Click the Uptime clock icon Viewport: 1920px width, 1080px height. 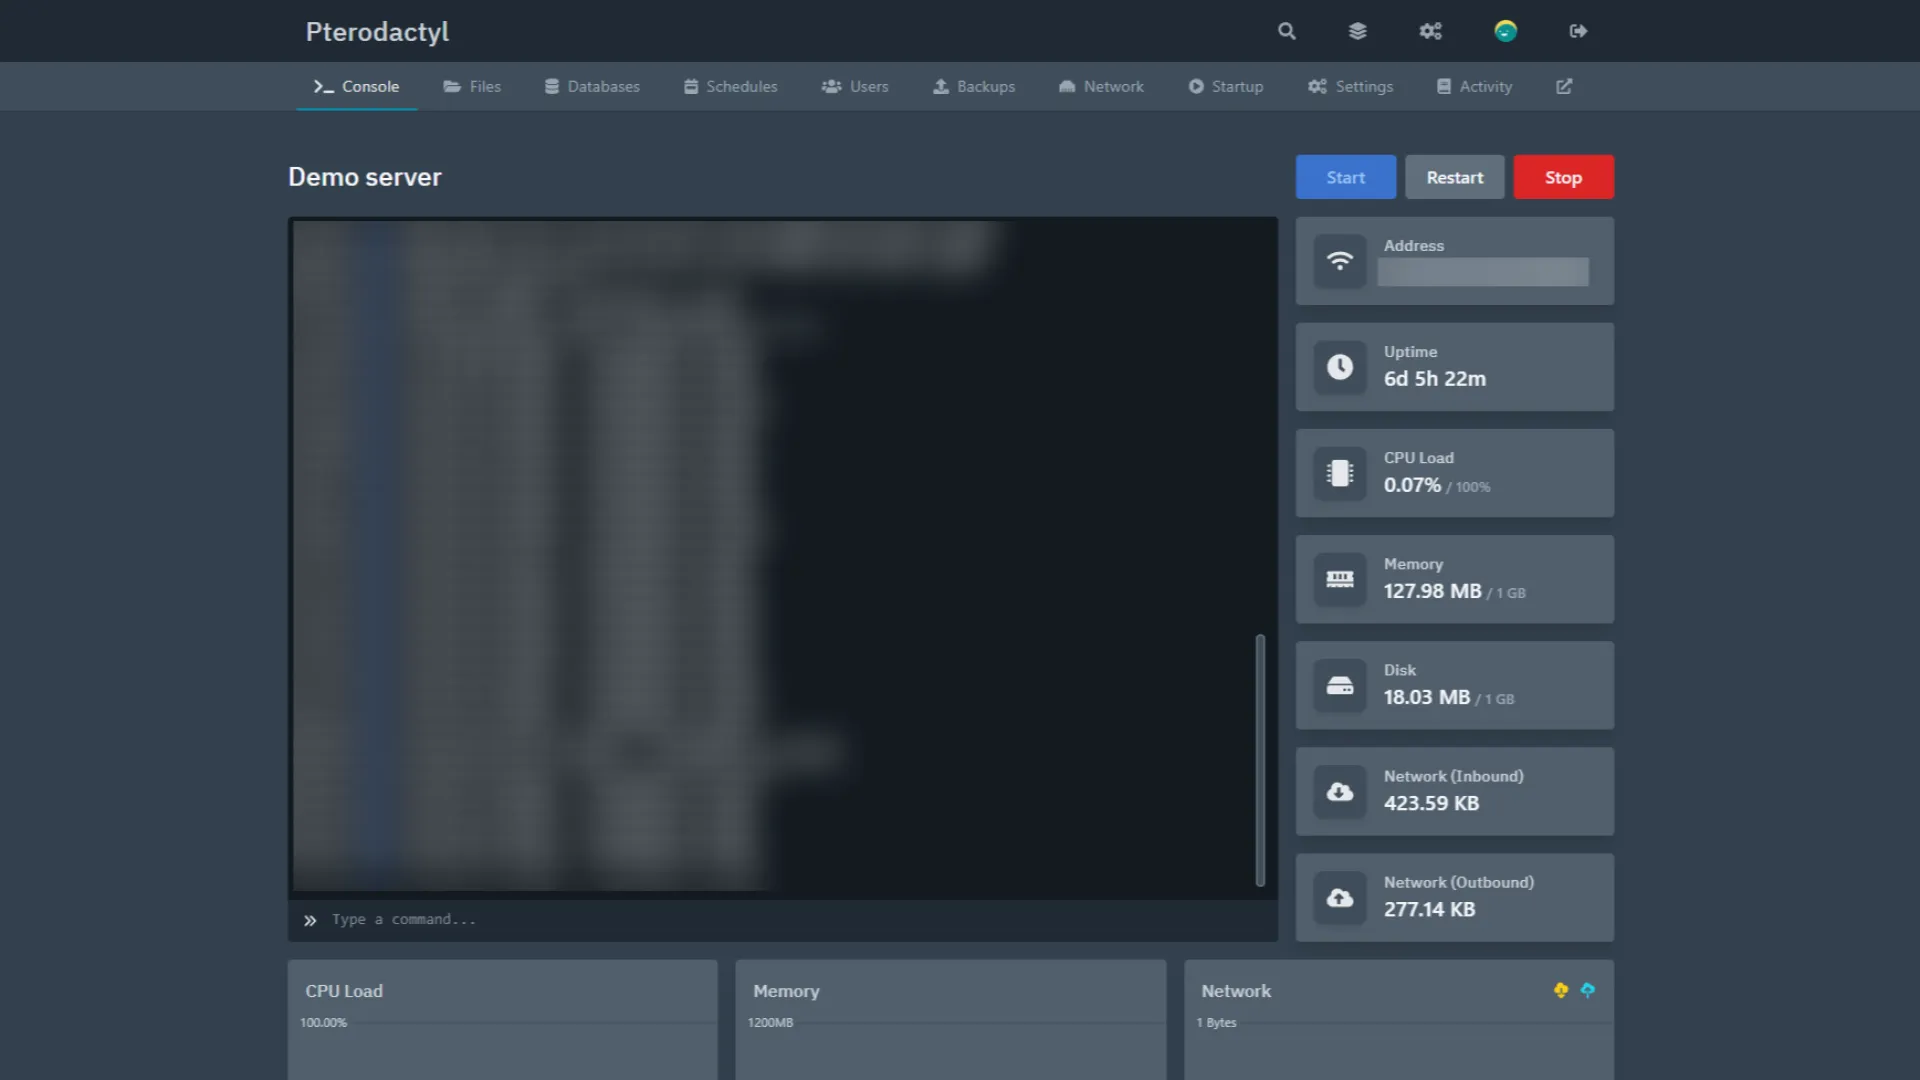point(1340,367)
